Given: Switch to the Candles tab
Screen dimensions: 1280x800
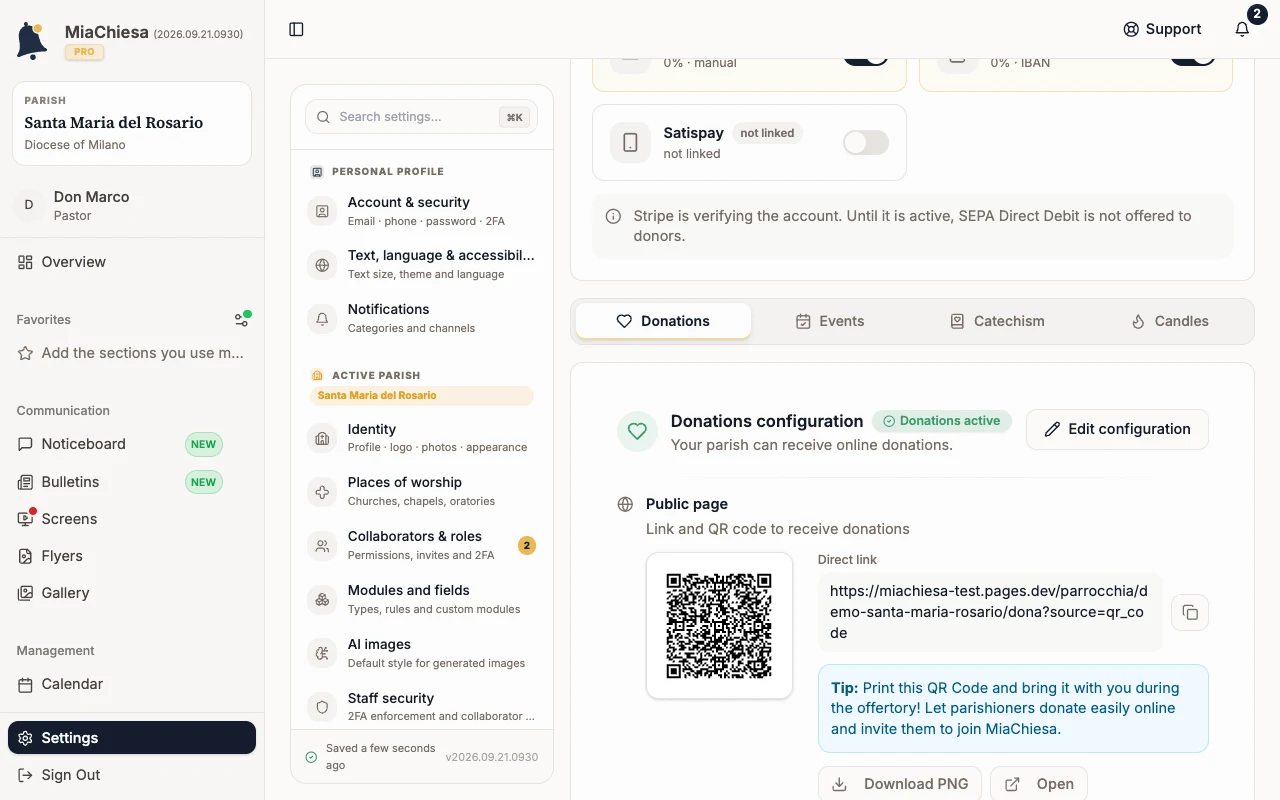Looking at the screenshot, I should 1169,321.
